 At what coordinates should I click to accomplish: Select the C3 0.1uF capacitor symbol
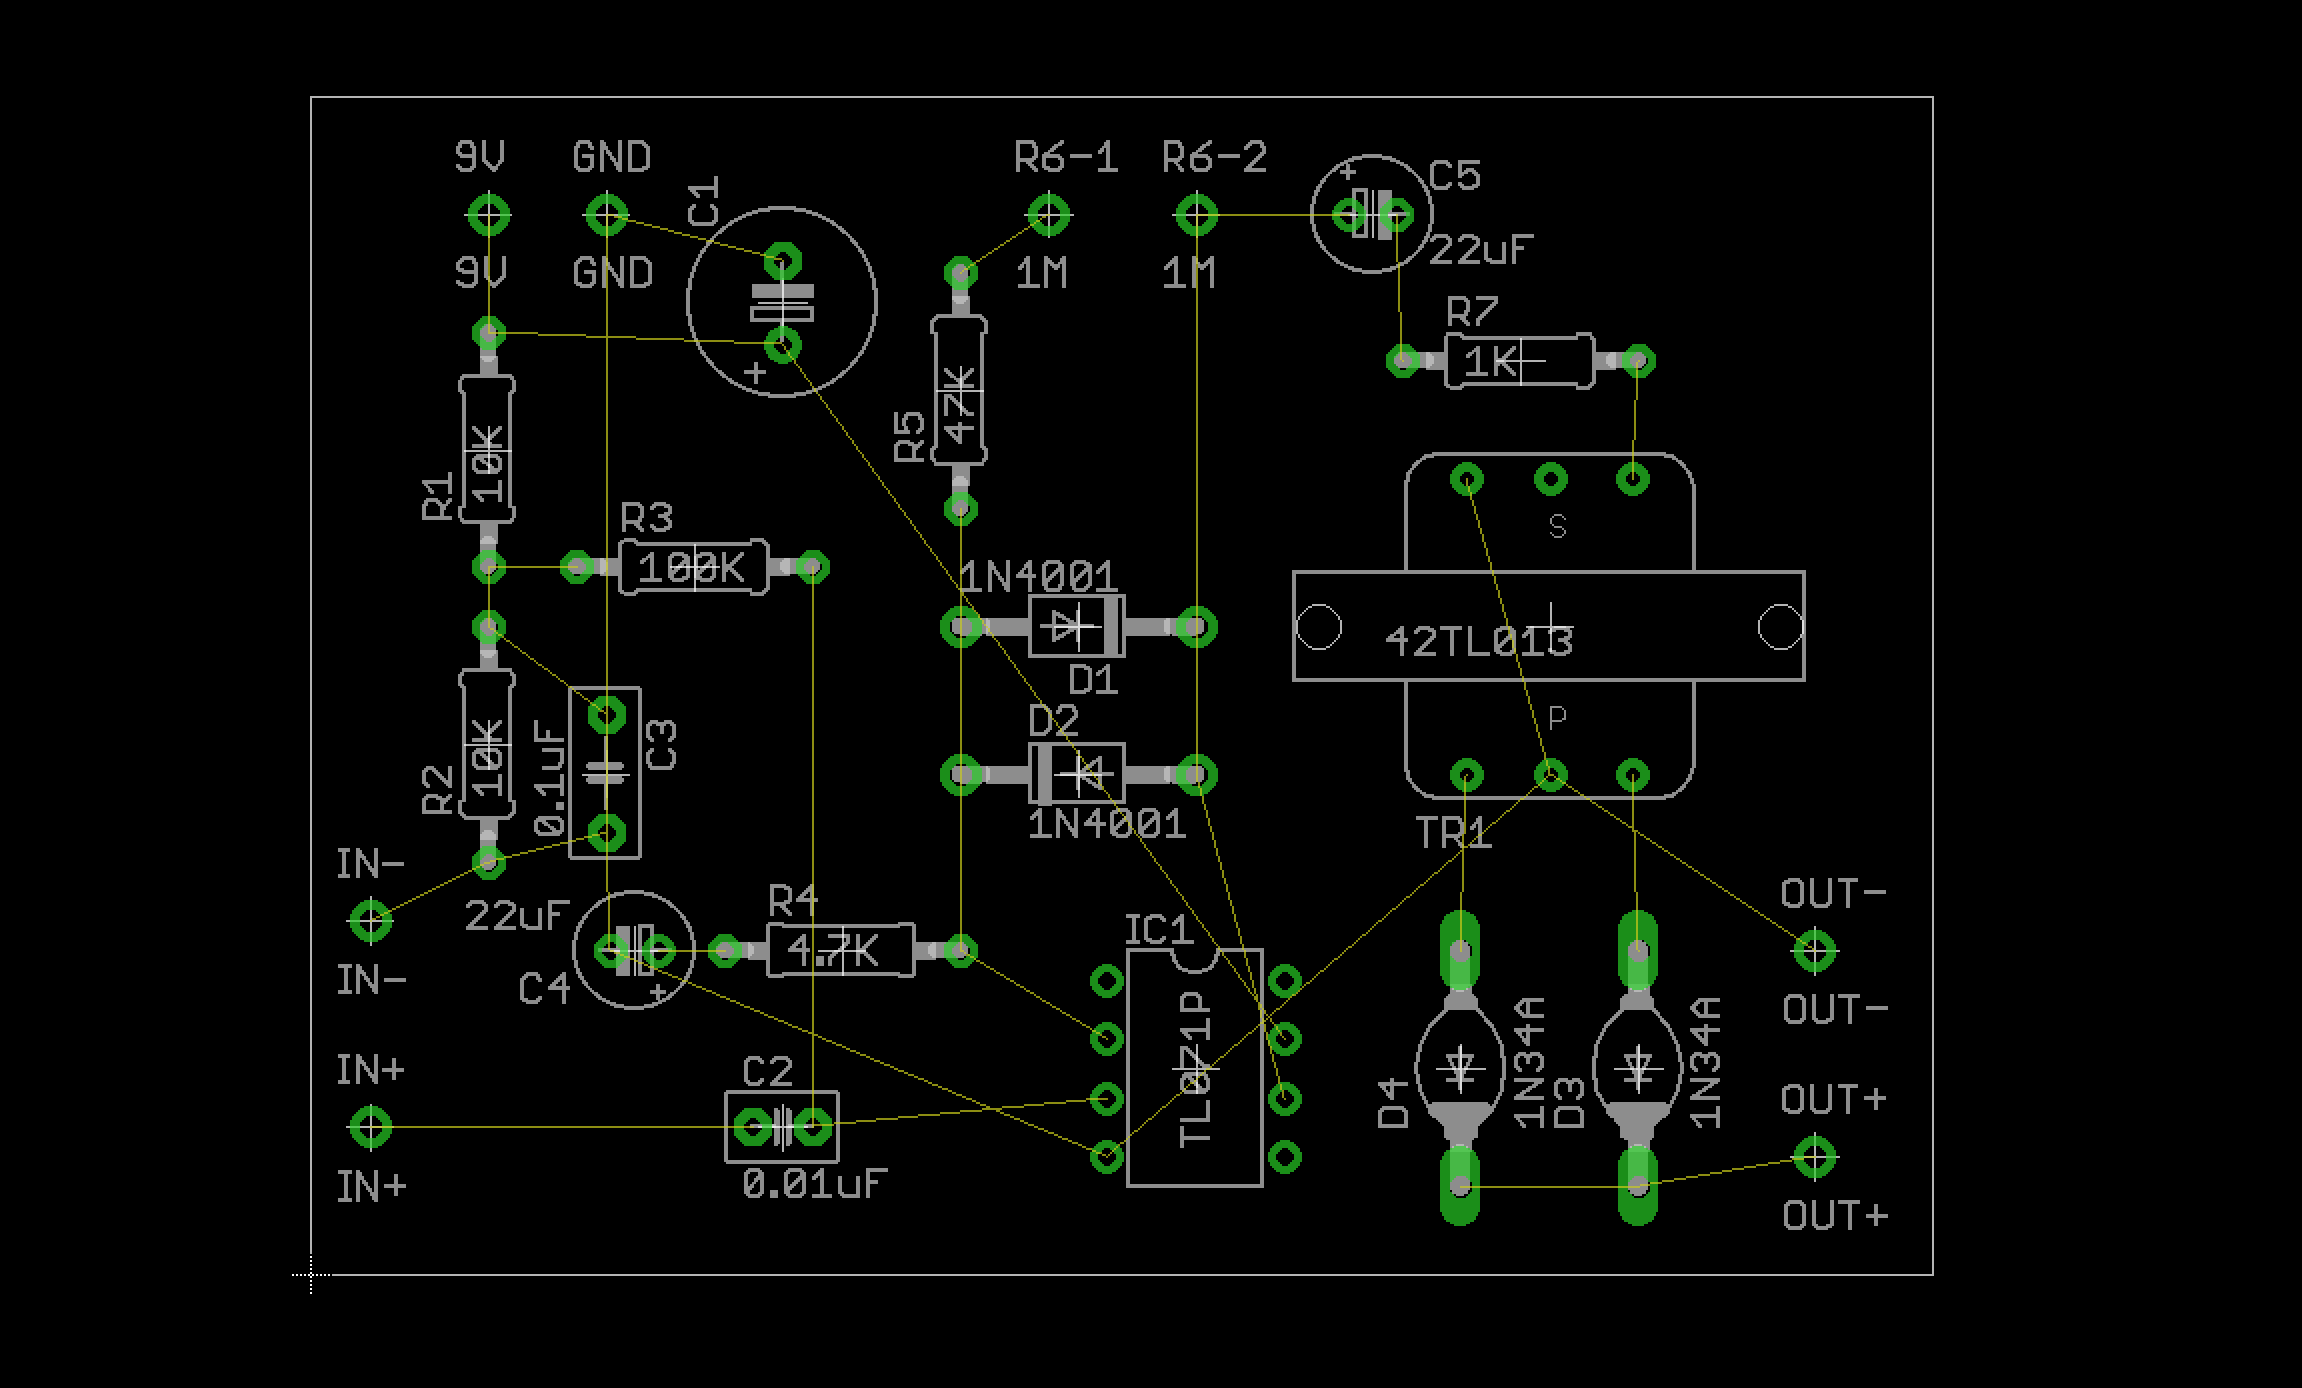click(x=606, y=772)
